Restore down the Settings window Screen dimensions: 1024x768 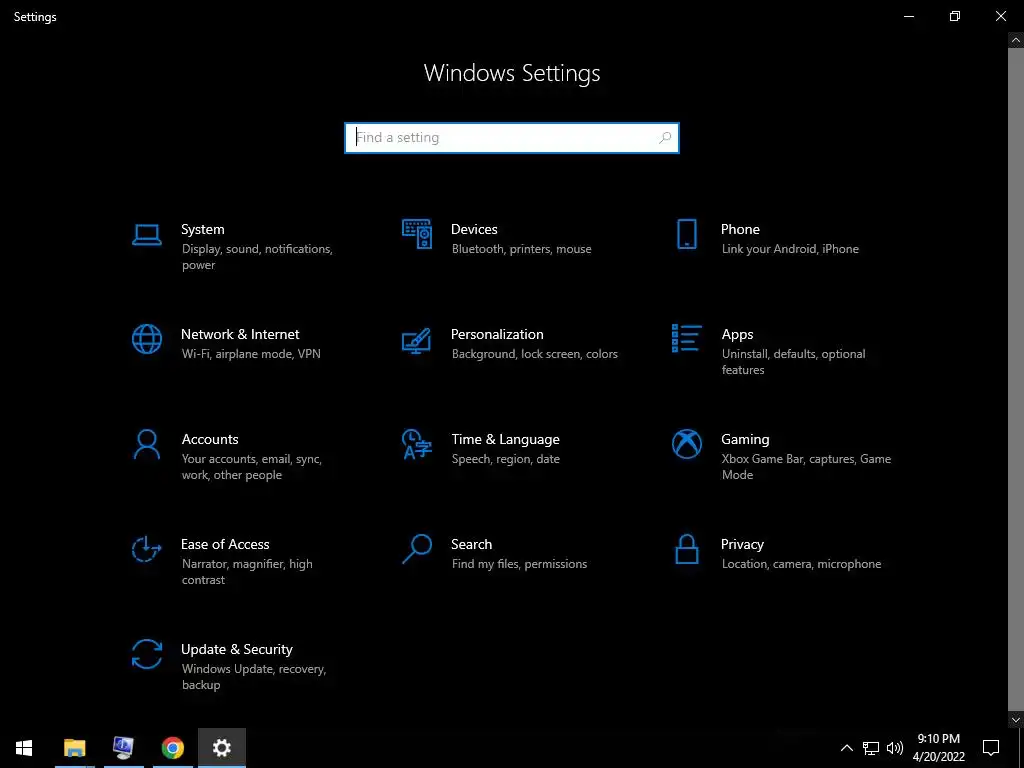click(955, 16)
